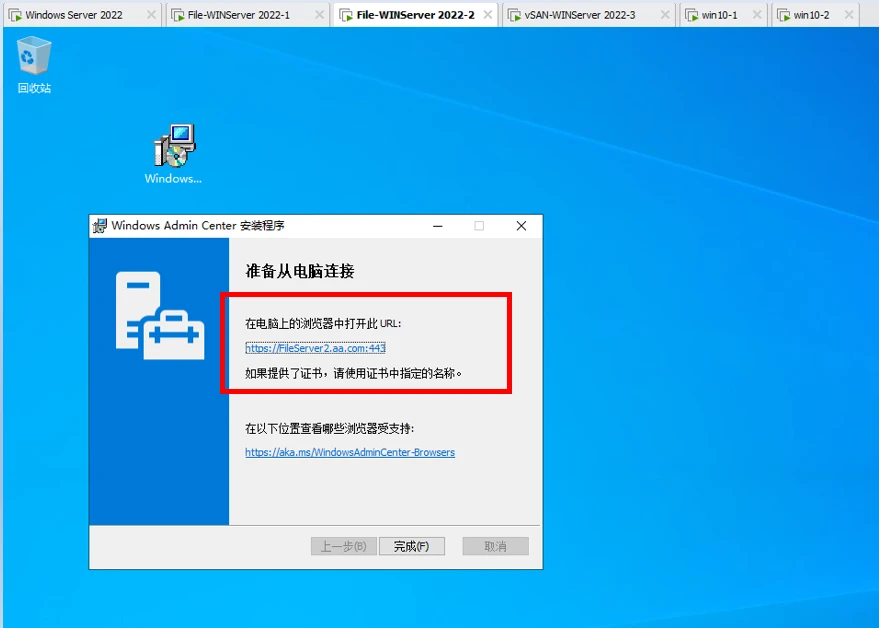Open the FileServer2.aa.com:443 URL link
The width and height of the screenshot is (879, 628).
(315, 348)
